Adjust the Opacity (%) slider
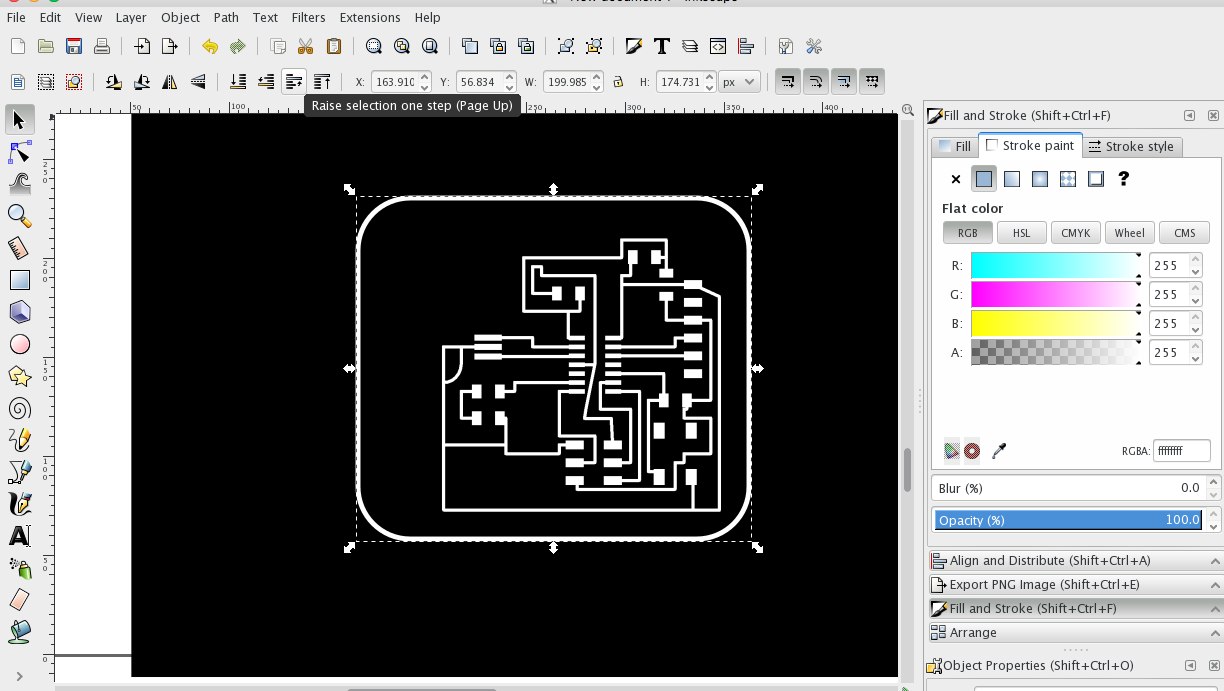Screen dimensions: 1224x691 click(1068, 520)
